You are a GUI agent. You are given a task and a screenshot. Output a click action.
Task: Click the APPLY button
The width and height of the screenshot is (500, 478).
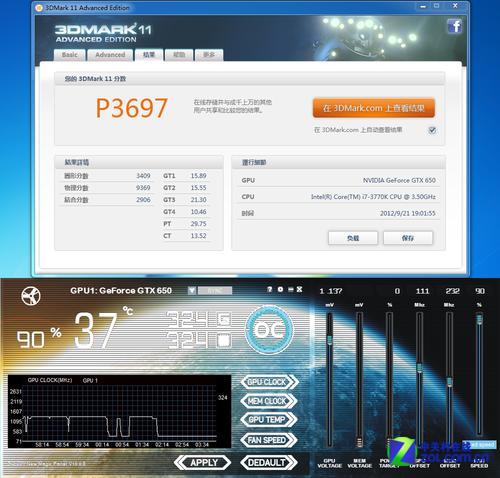203,463
